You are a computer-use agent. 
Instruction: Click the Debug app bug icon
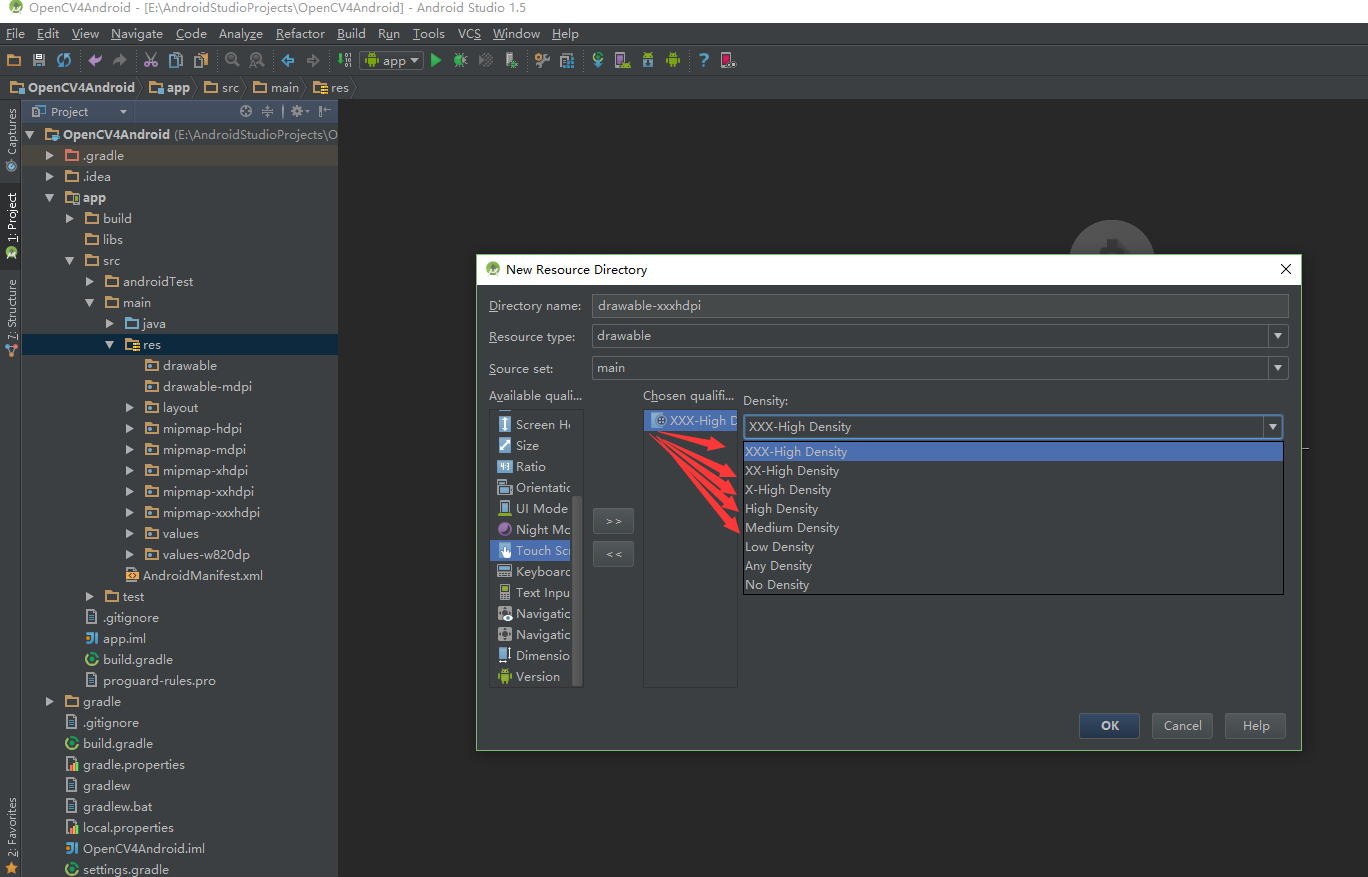461,60
